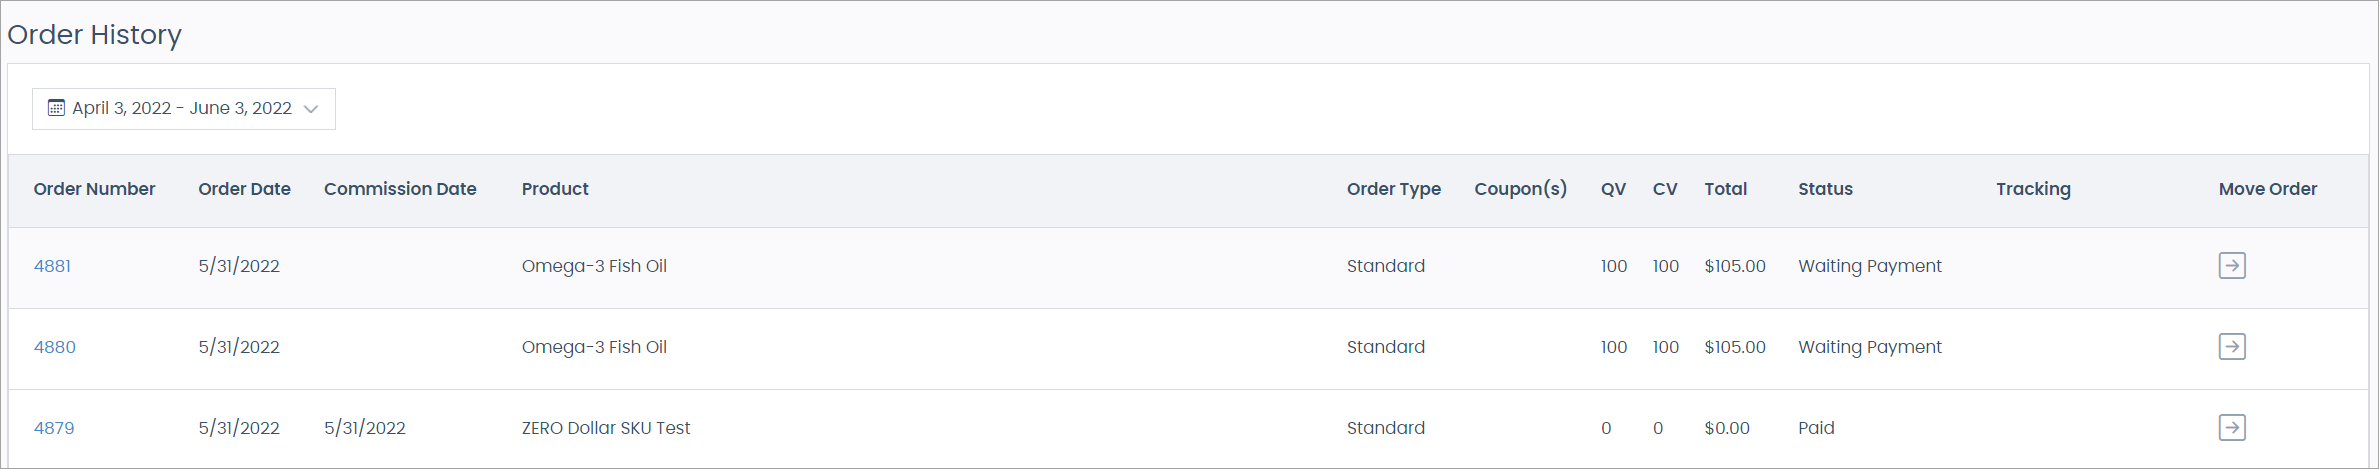
Task: Expand the date range dropdown chevron
Action: pyautogui.click(x=311, y=109)
